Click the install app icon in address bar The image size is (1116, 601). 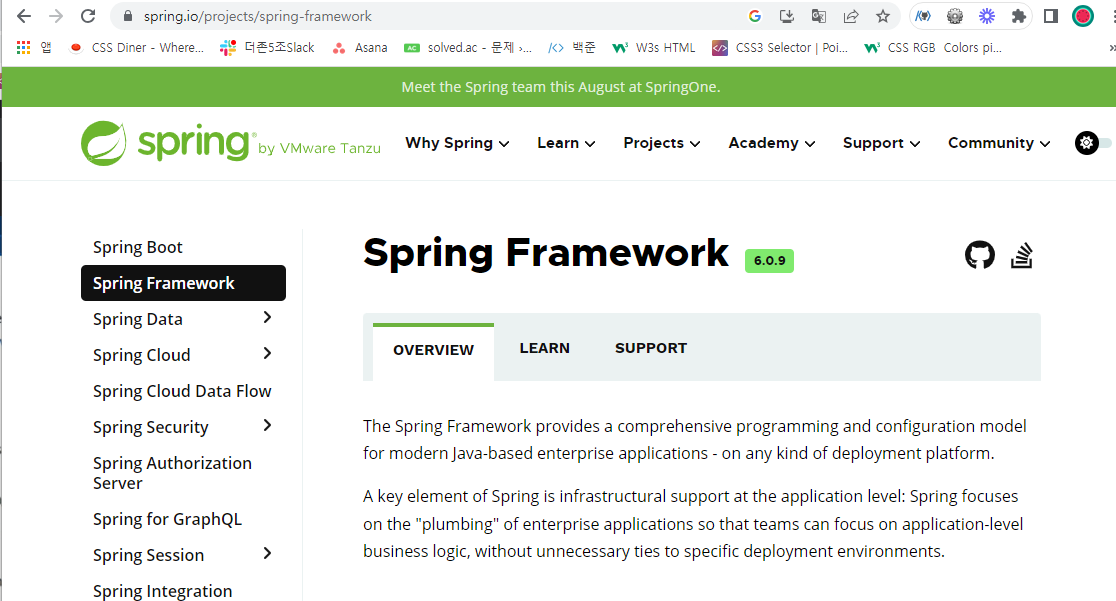tap(786, 16)
